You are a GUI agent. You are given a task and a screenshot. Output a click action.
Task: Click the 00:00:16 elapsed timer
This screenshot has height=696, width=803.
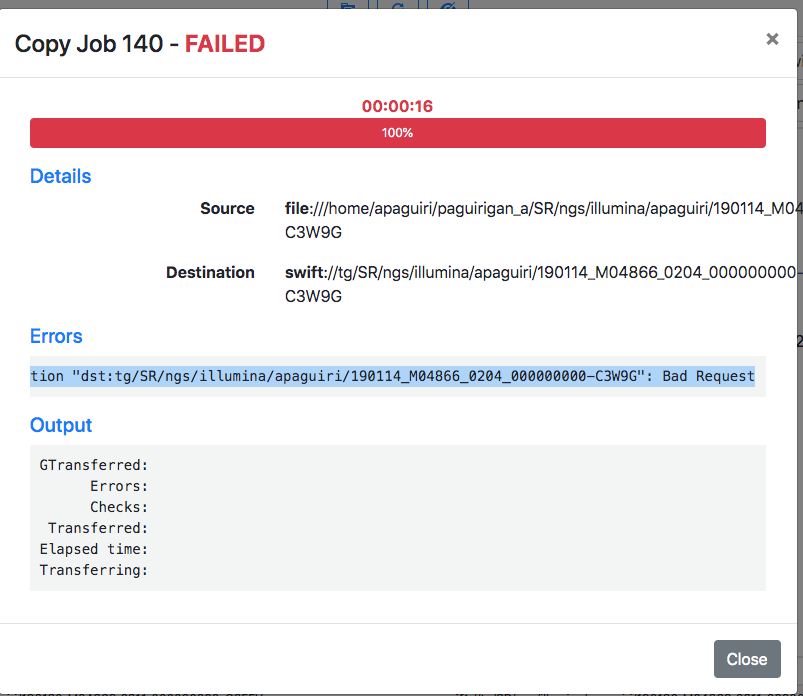pos(397,106)
